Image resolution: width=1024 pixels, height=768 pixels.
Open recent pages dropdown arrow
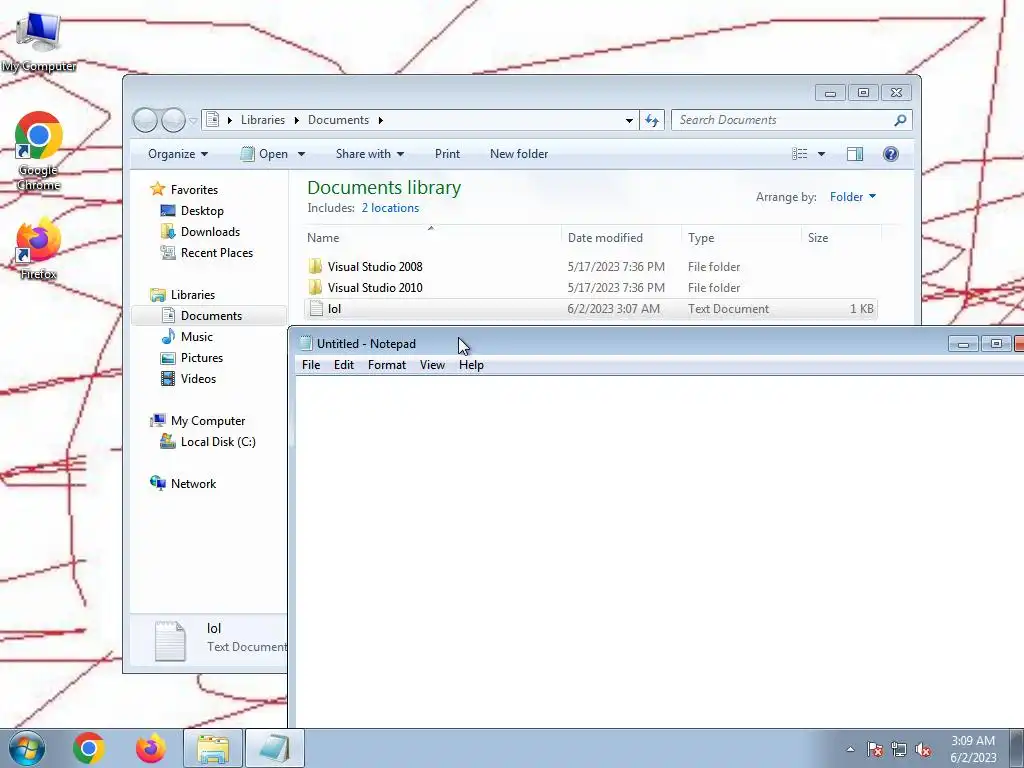(x=193, y=120)
